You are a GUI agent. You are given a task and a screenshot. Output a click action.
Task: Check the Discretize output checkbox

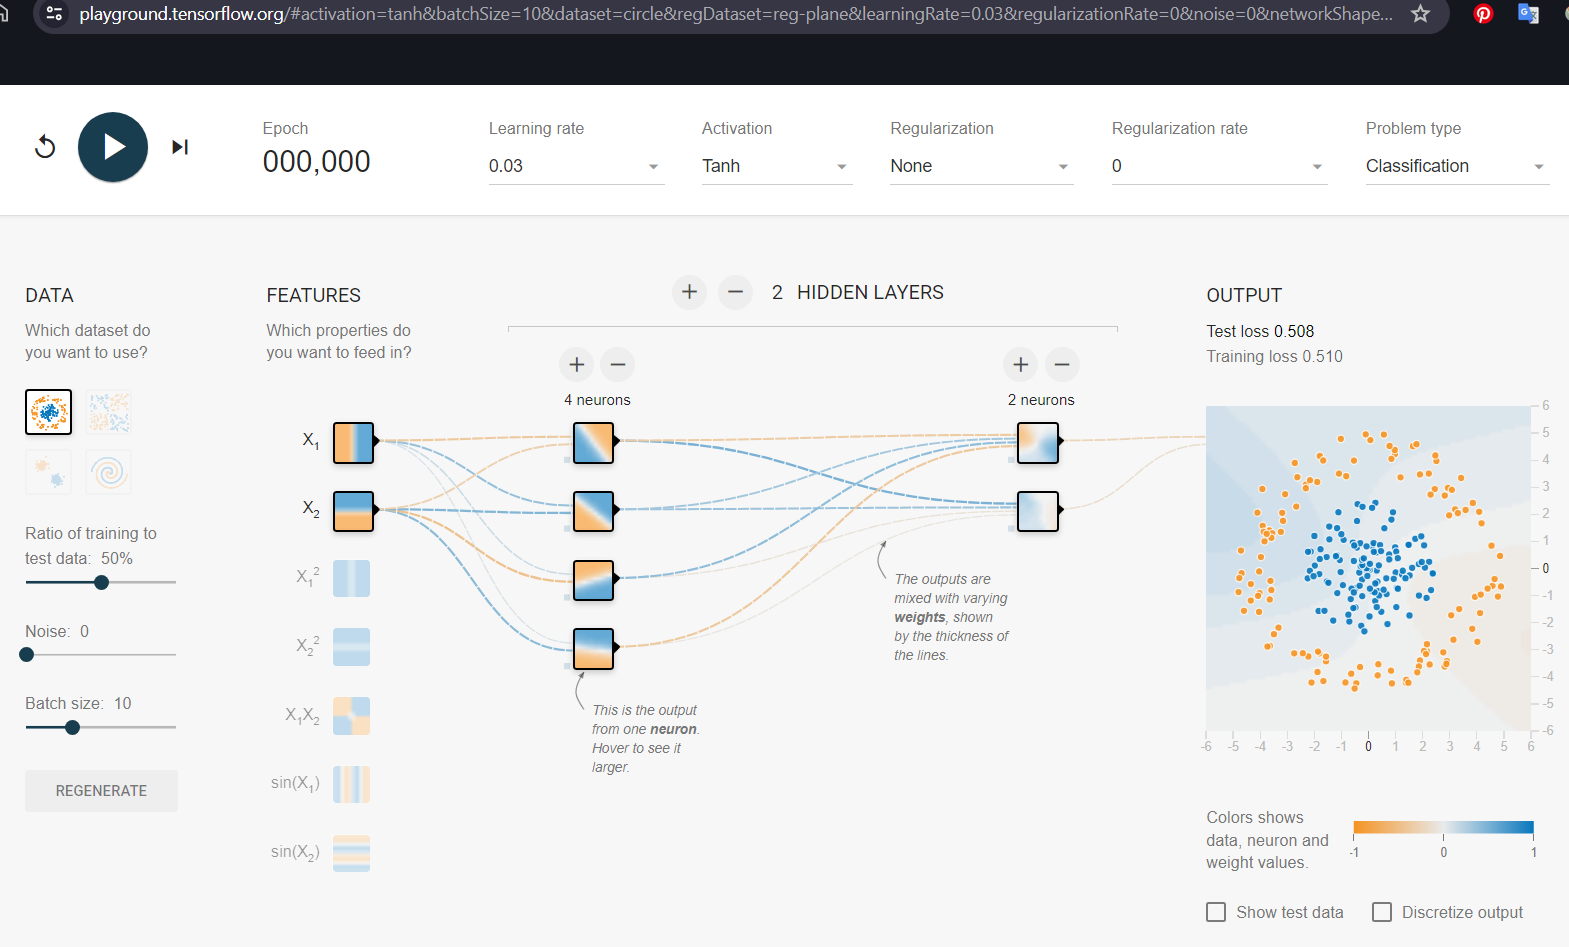[1382, 912]
